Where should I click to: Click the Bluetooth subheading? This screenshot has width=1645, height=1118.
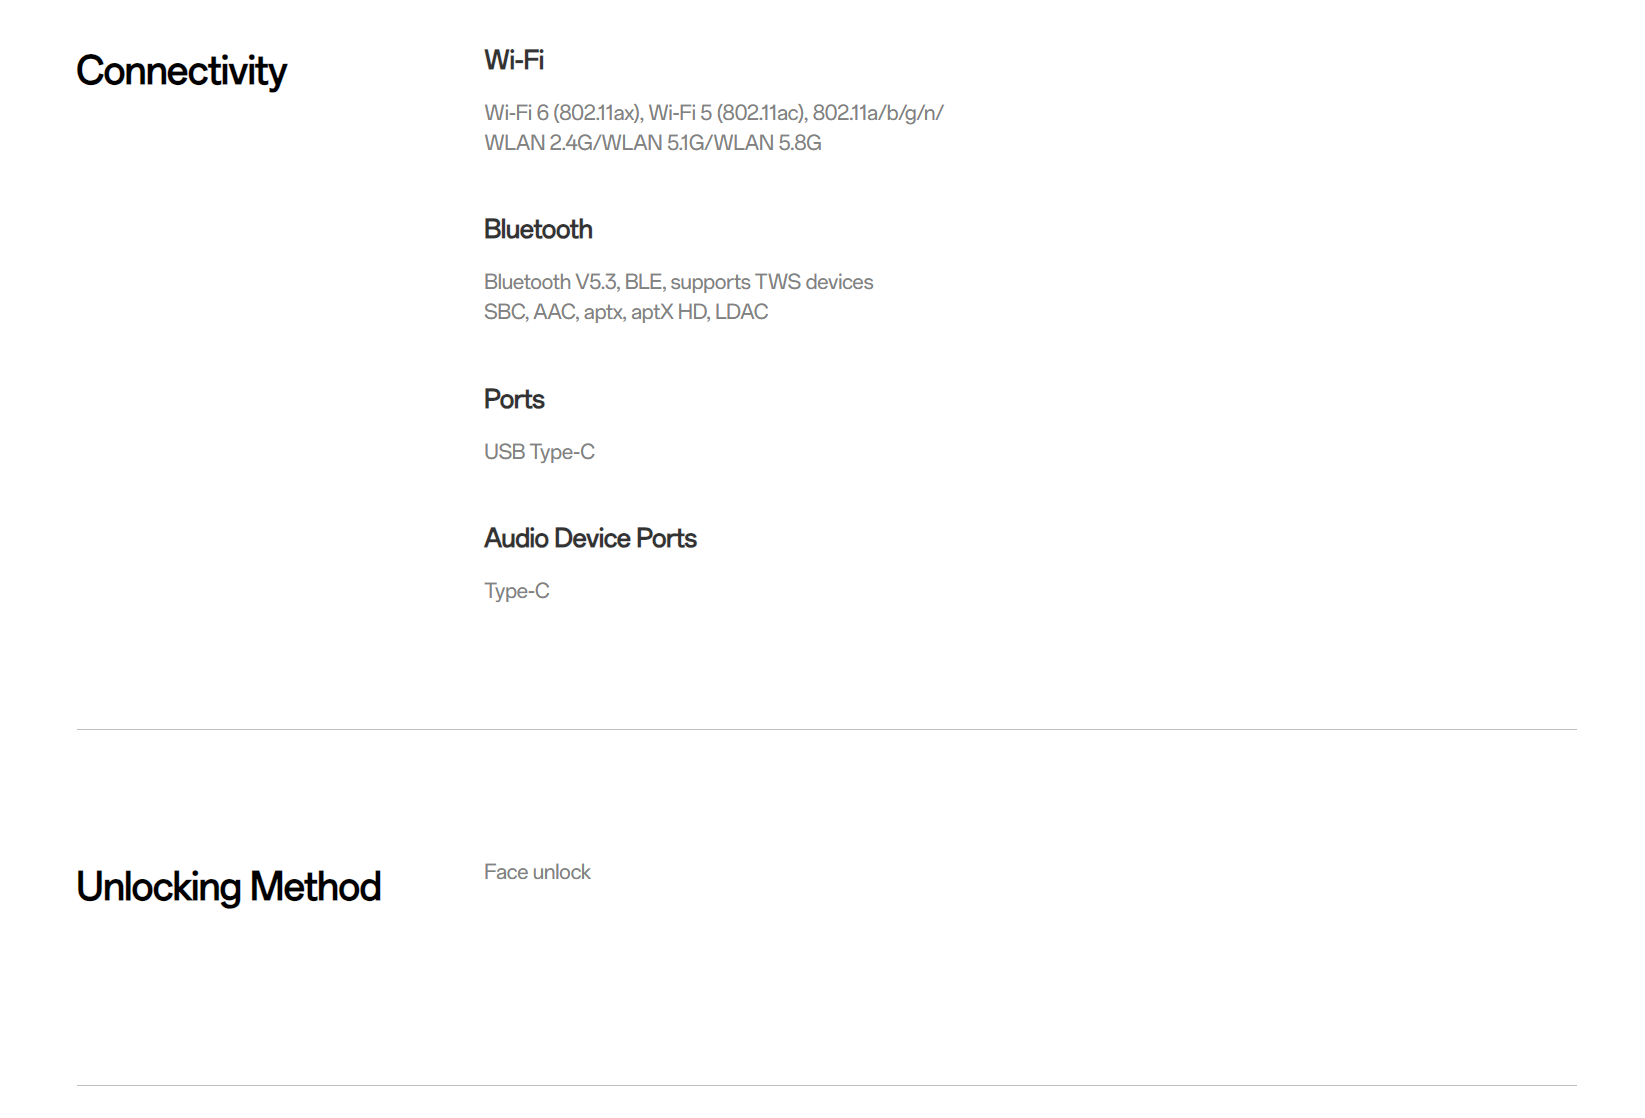(x=538, y=230)
